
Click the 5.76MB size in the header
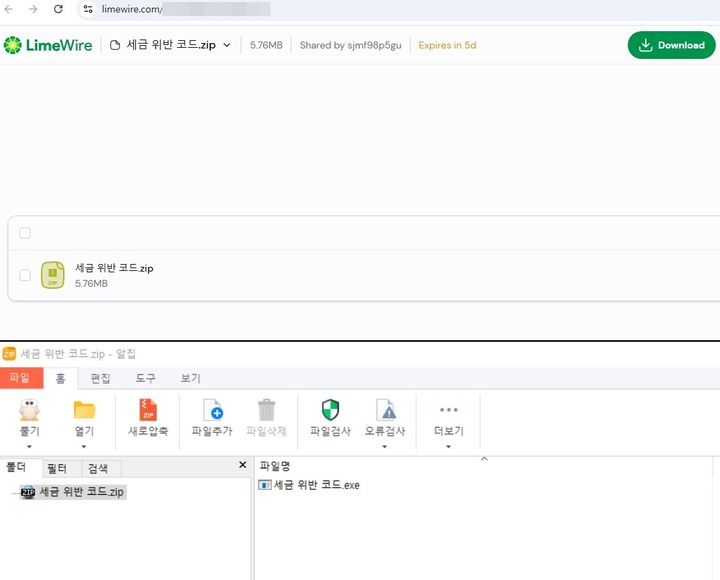266,45
